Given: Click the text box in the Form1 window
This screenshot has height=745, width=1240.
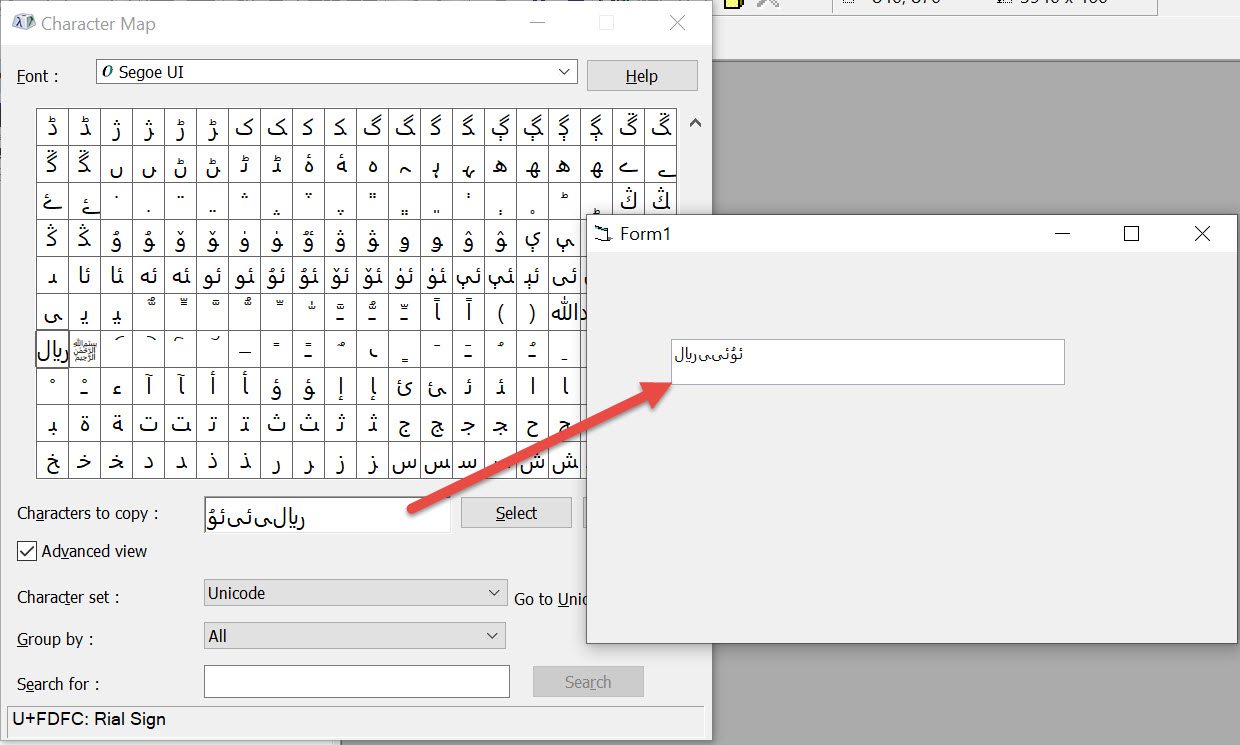Looking at the screenshot, I should (867, 361).
